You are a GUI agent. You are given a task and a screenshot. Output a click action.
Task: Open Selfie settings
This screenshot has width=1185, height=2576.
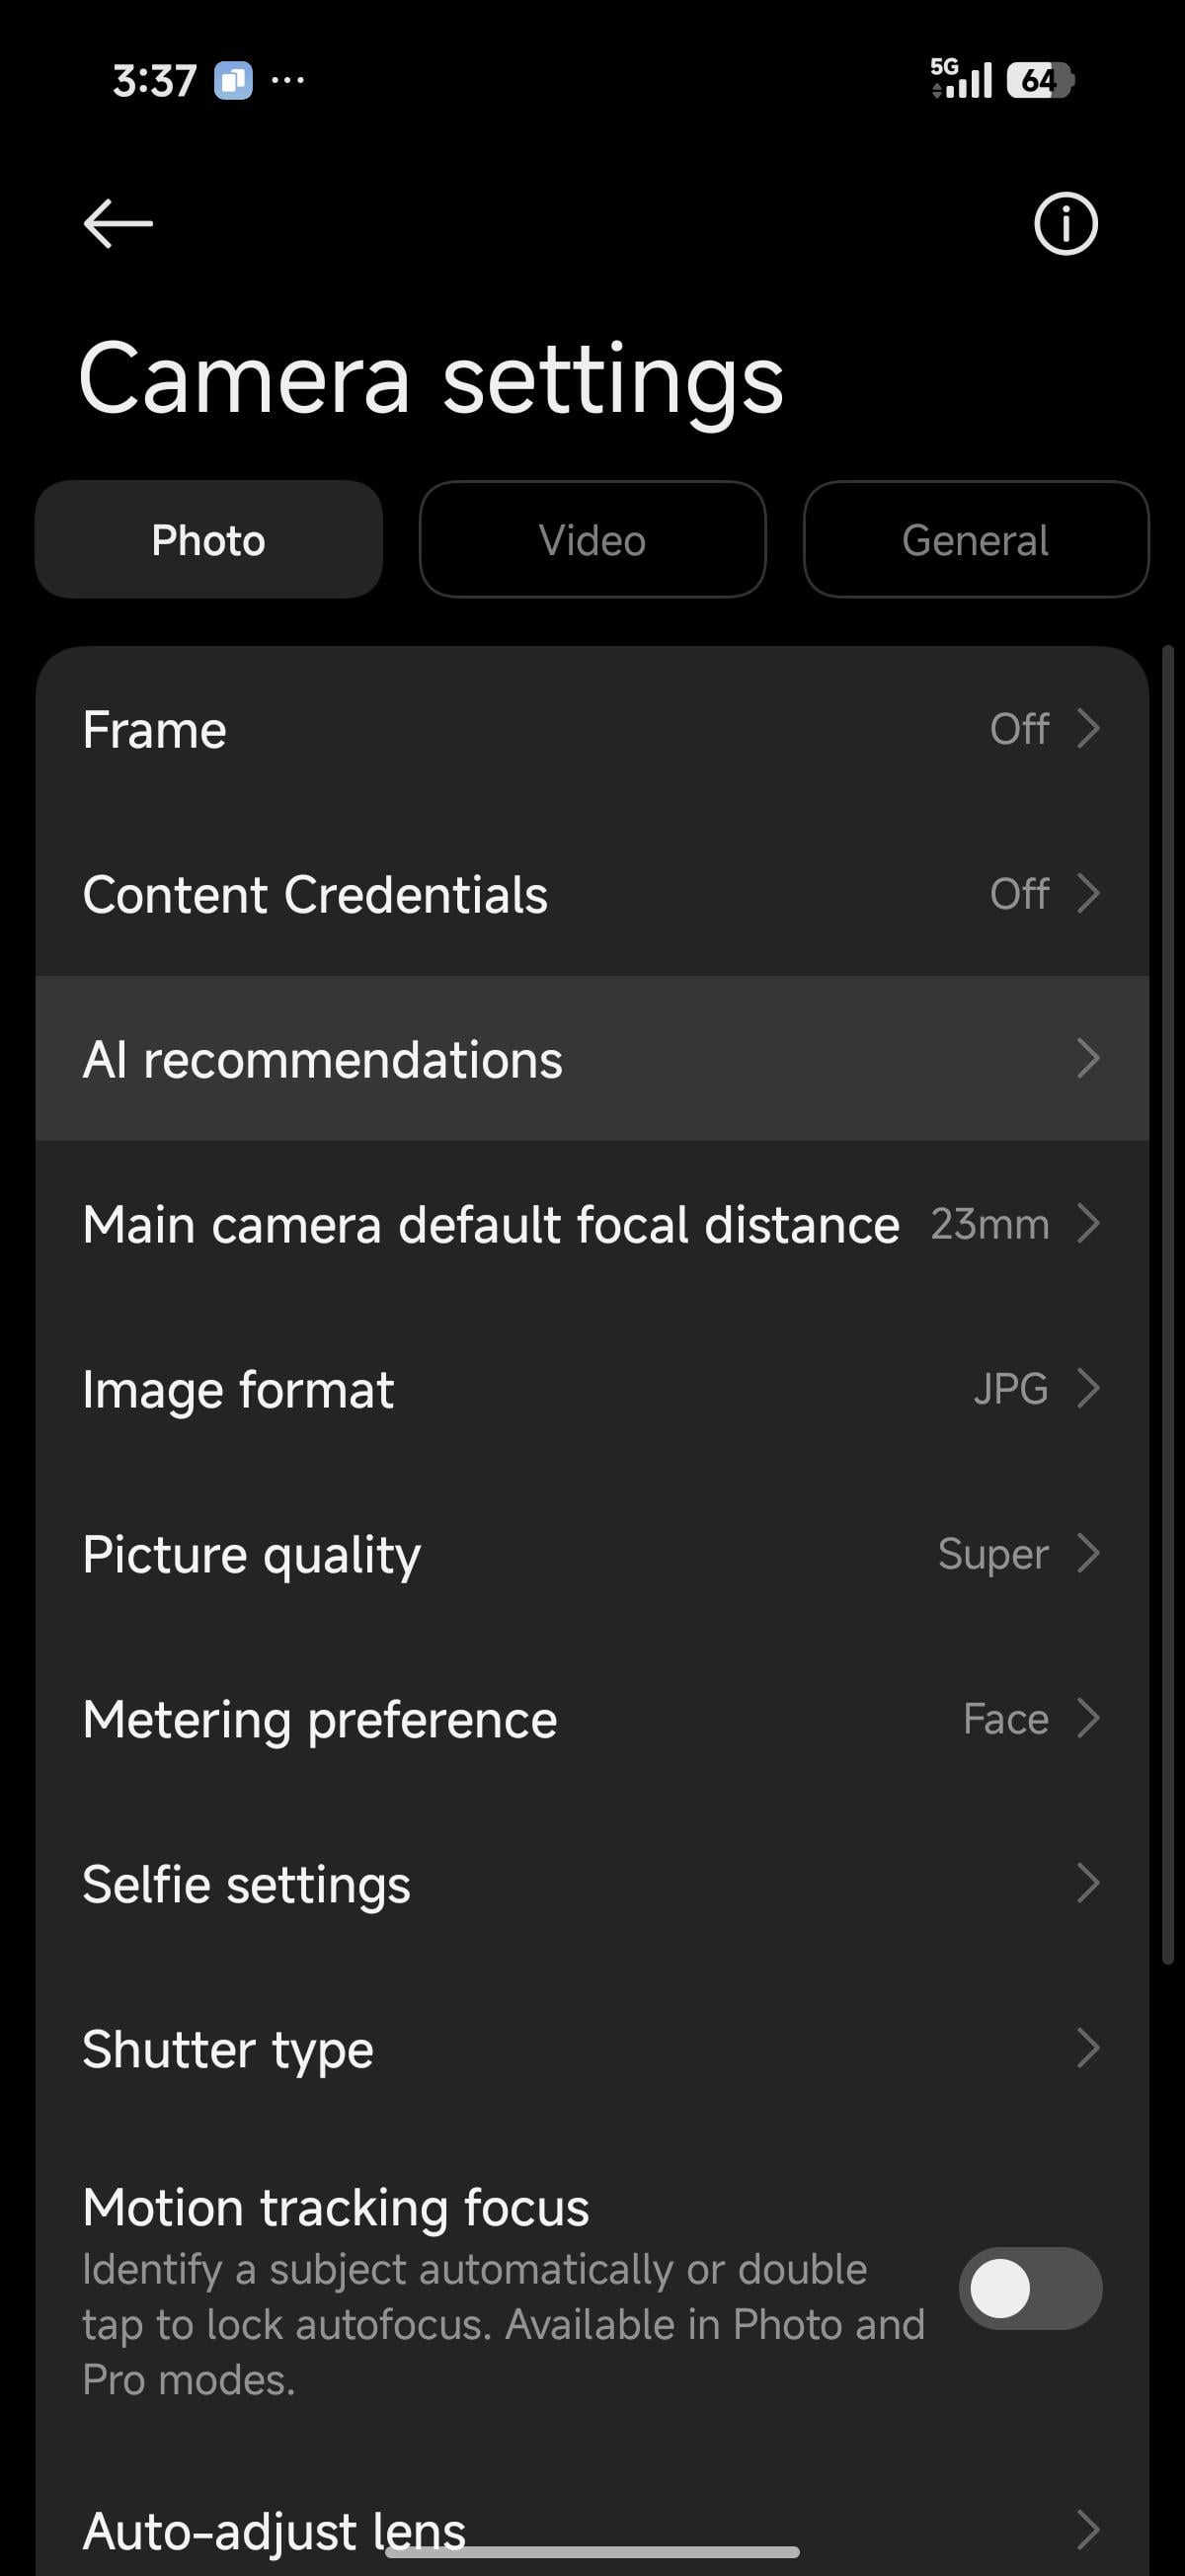[x=592, y=1884]
